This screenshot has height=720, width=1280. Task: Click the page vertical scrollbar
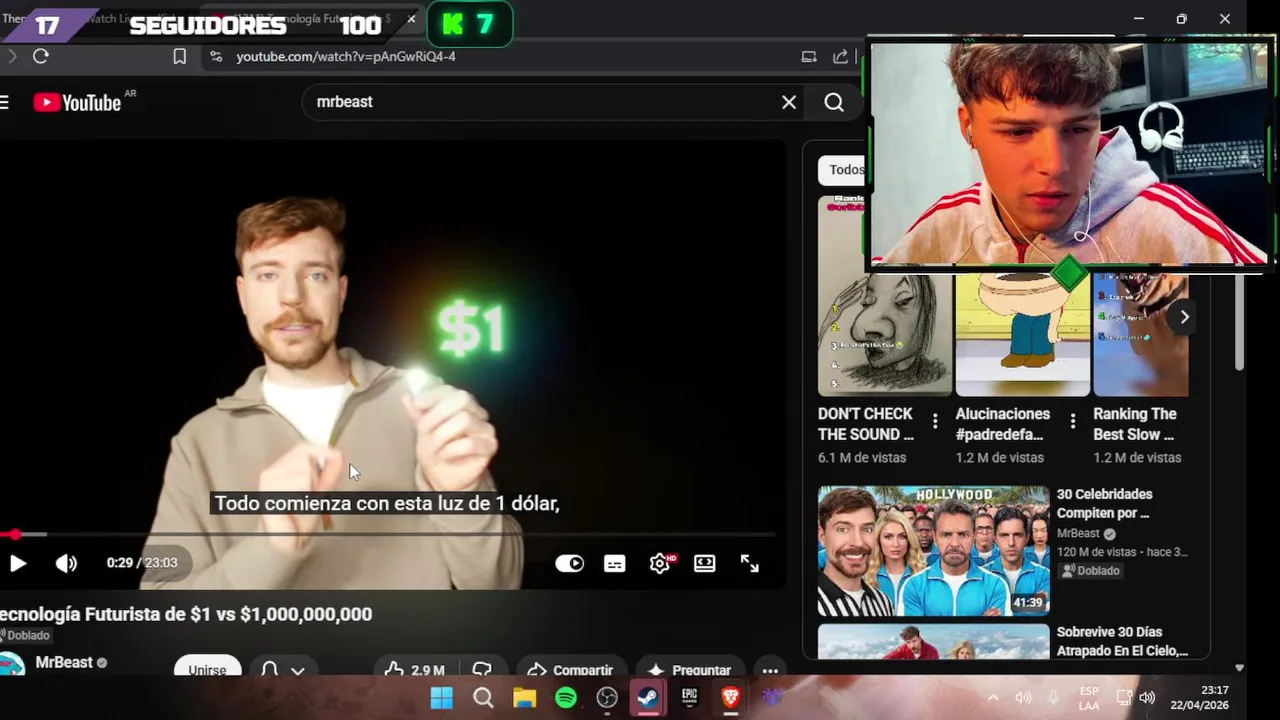tap(1240, 320)
